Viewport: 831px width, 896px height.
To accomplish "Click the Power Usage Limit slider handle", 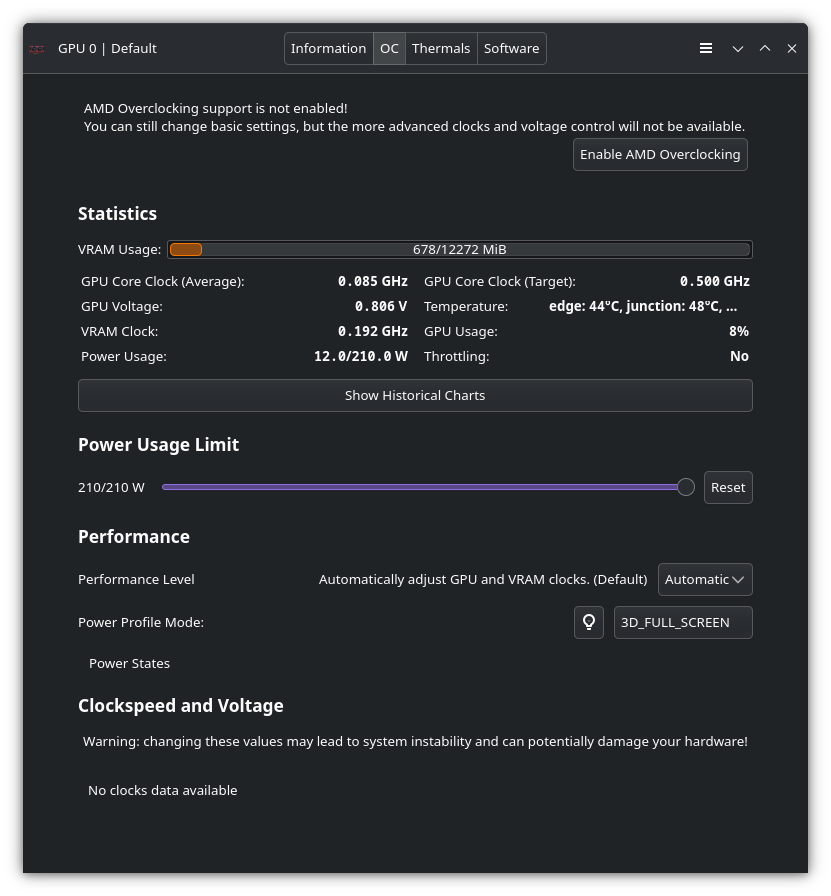I will [x=685, y=487].
